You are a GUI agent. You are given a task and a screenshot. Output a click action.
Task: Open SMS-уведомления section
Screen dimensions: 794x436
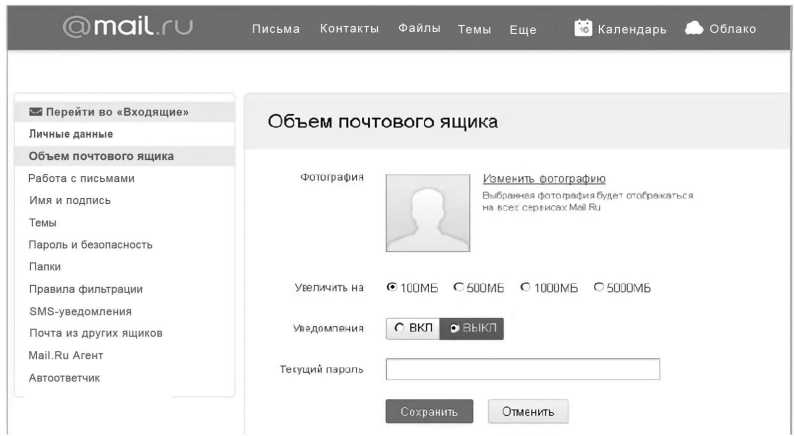(81, 311)
